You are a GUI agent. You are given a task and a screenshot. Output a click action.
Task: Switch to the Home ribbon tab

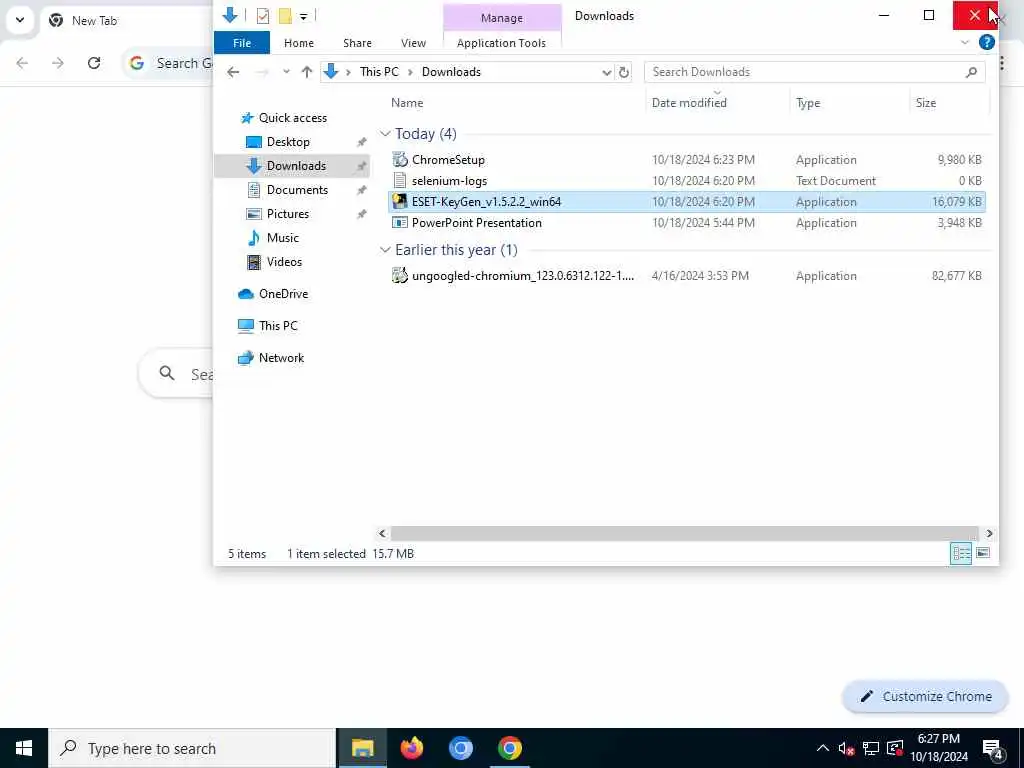(298, 43)
